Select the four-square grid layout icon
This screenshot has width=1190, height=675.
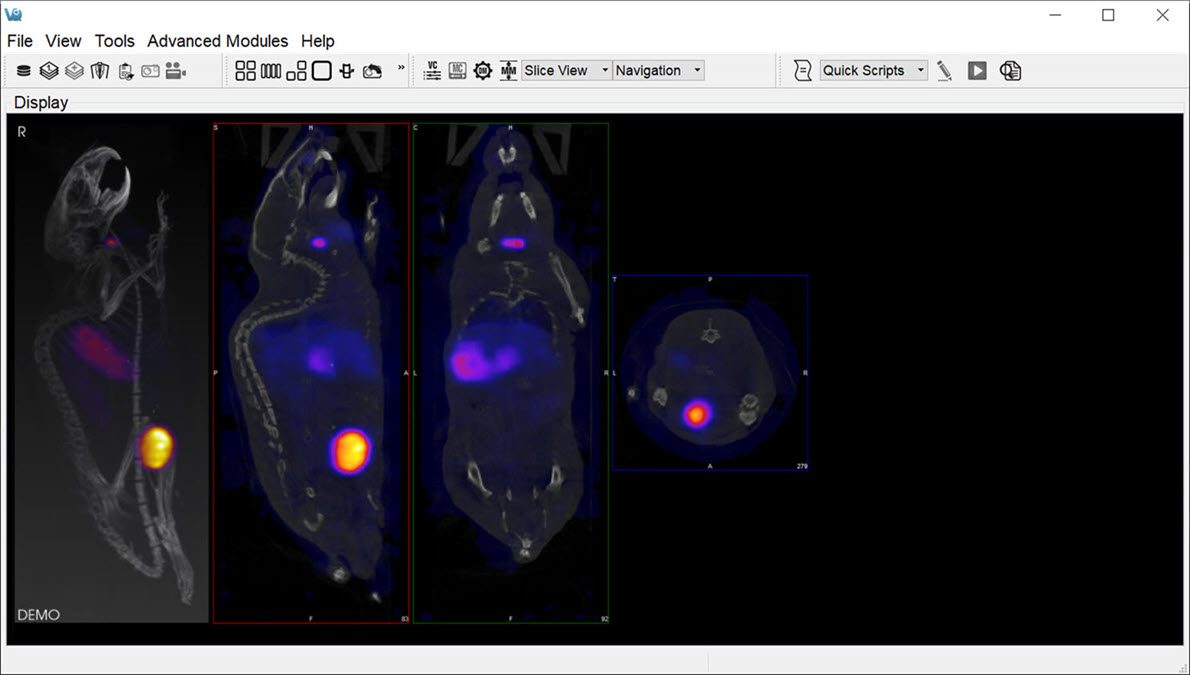pos(245,71)
